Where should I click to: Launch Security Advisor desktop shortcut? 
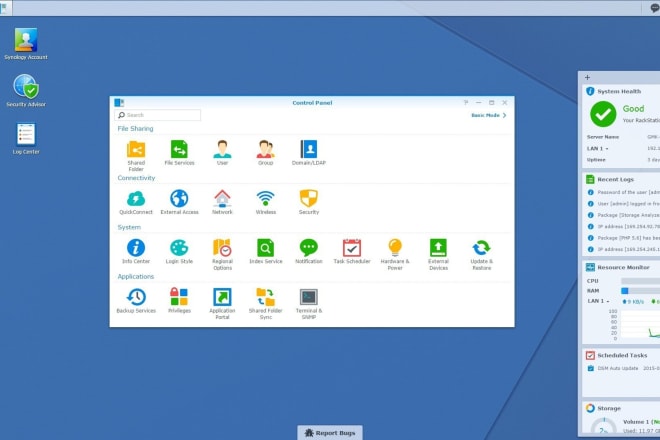click(26, 91)
